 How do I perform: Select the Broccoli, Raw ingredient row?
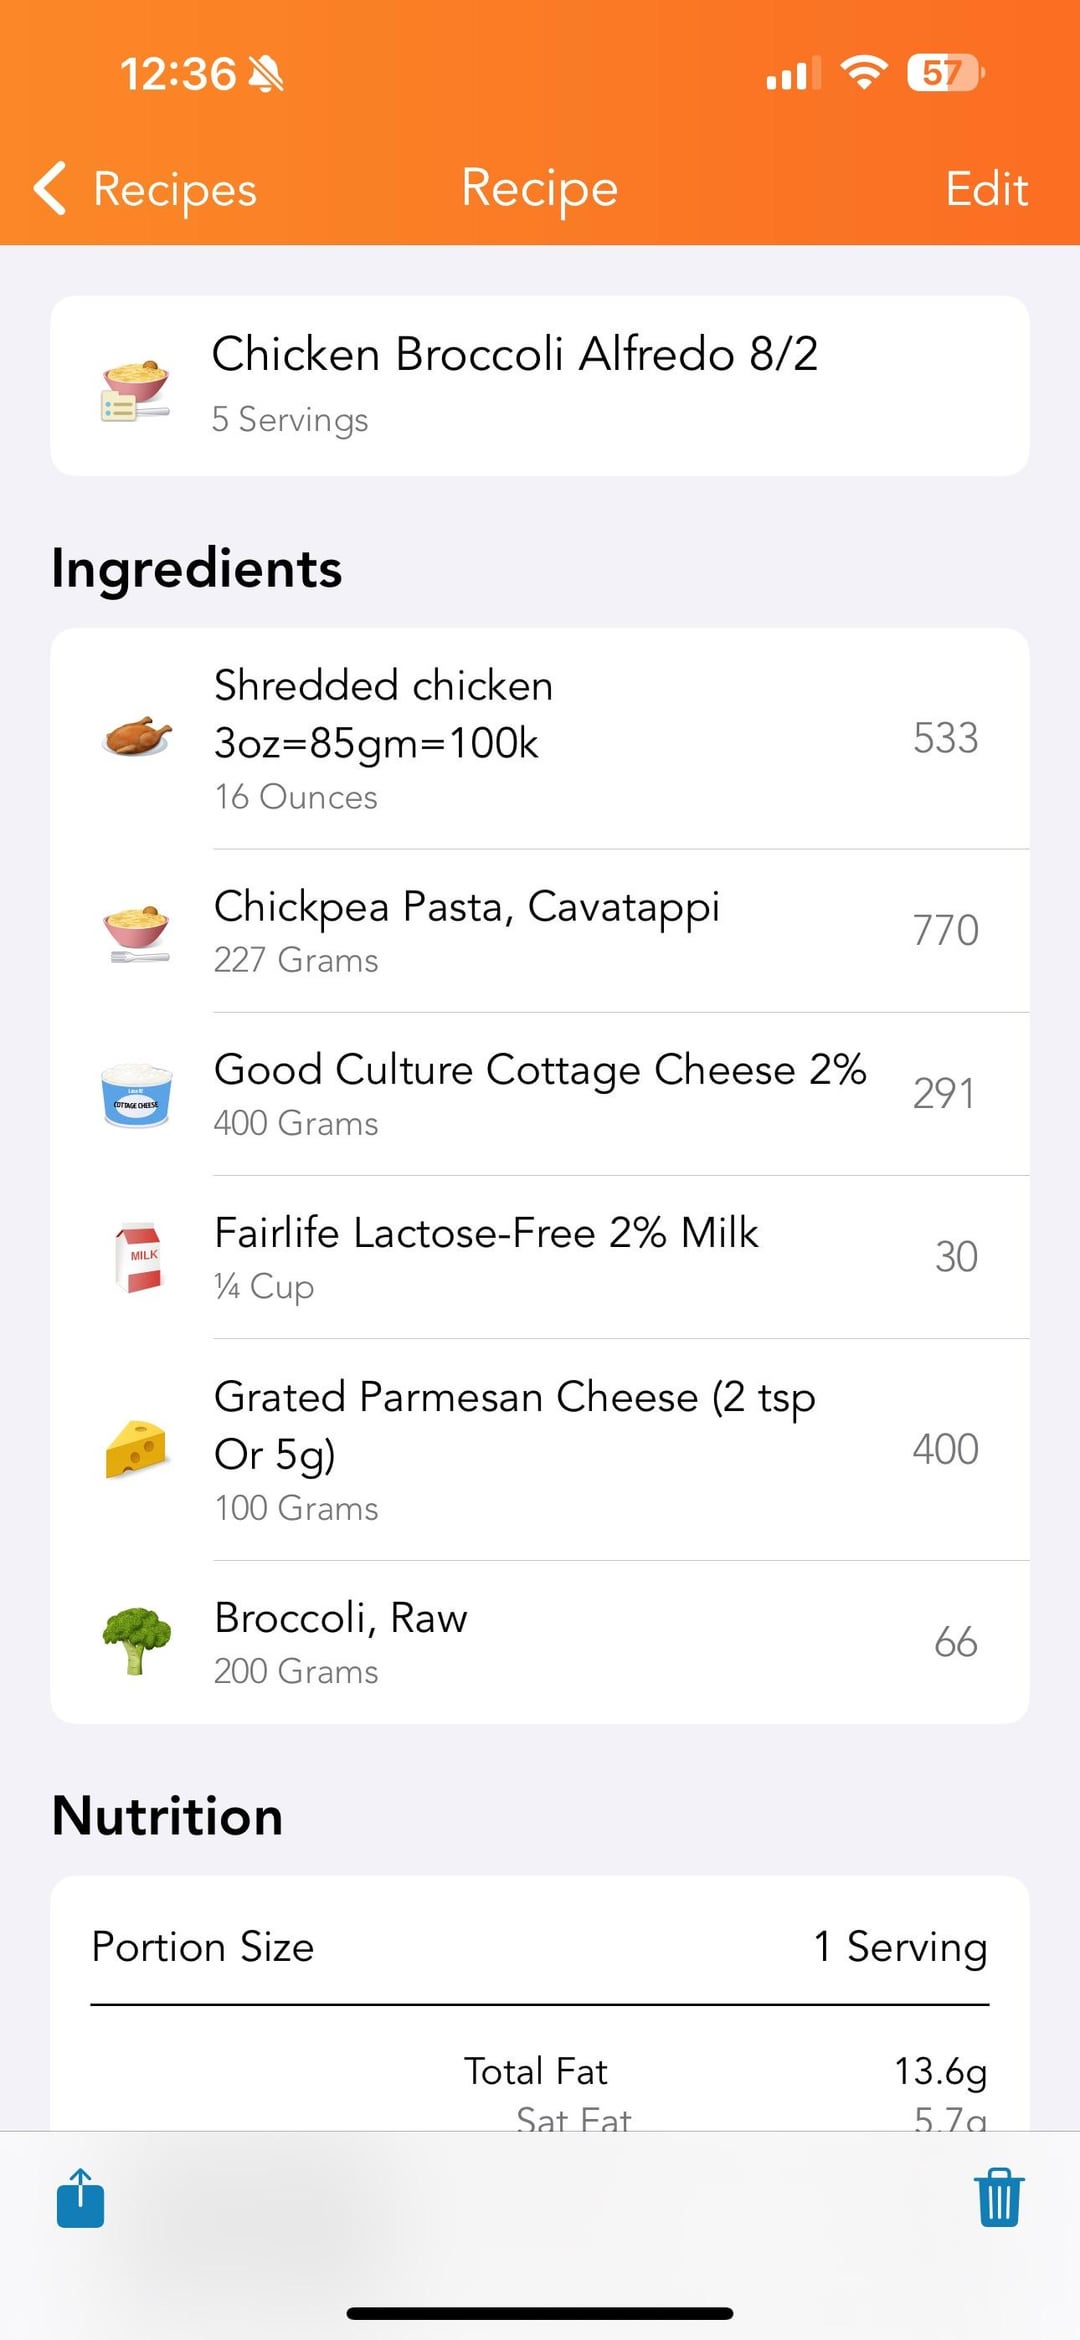(x=540, y=1641)
